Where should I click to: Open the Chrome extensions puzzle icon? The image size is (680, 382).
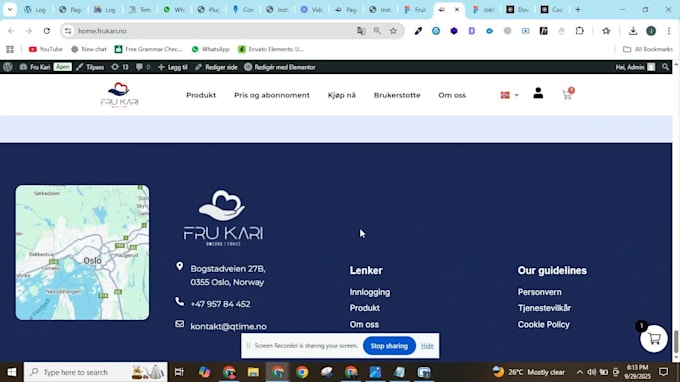click(579, 31)
